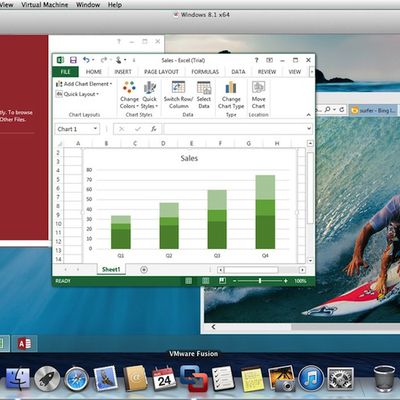Image resolution: width=400 pixels, height=400 pixels.
Task: Click Select Data
Action: (204, 95)
